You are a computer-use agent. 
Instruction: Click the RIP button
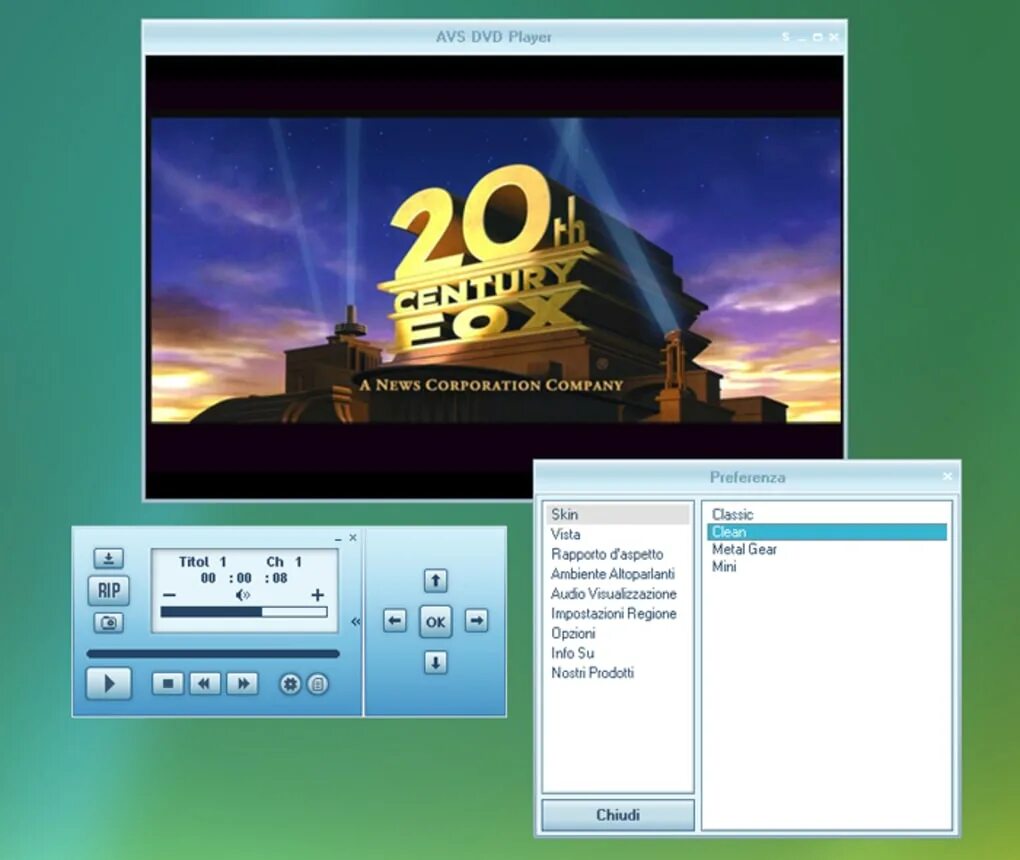click(109, 590)
